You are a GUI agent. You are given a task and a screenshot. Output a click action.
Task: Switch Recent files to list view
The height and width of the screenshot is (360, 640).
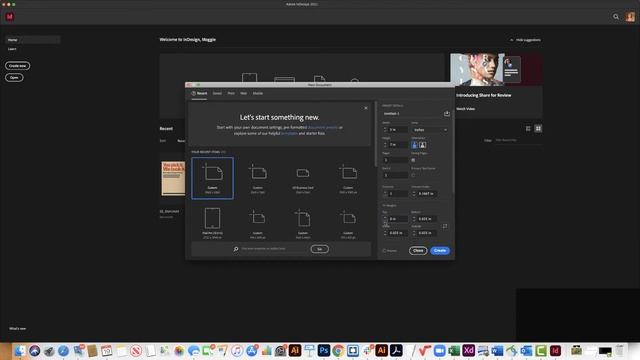(x=528, y=129)
